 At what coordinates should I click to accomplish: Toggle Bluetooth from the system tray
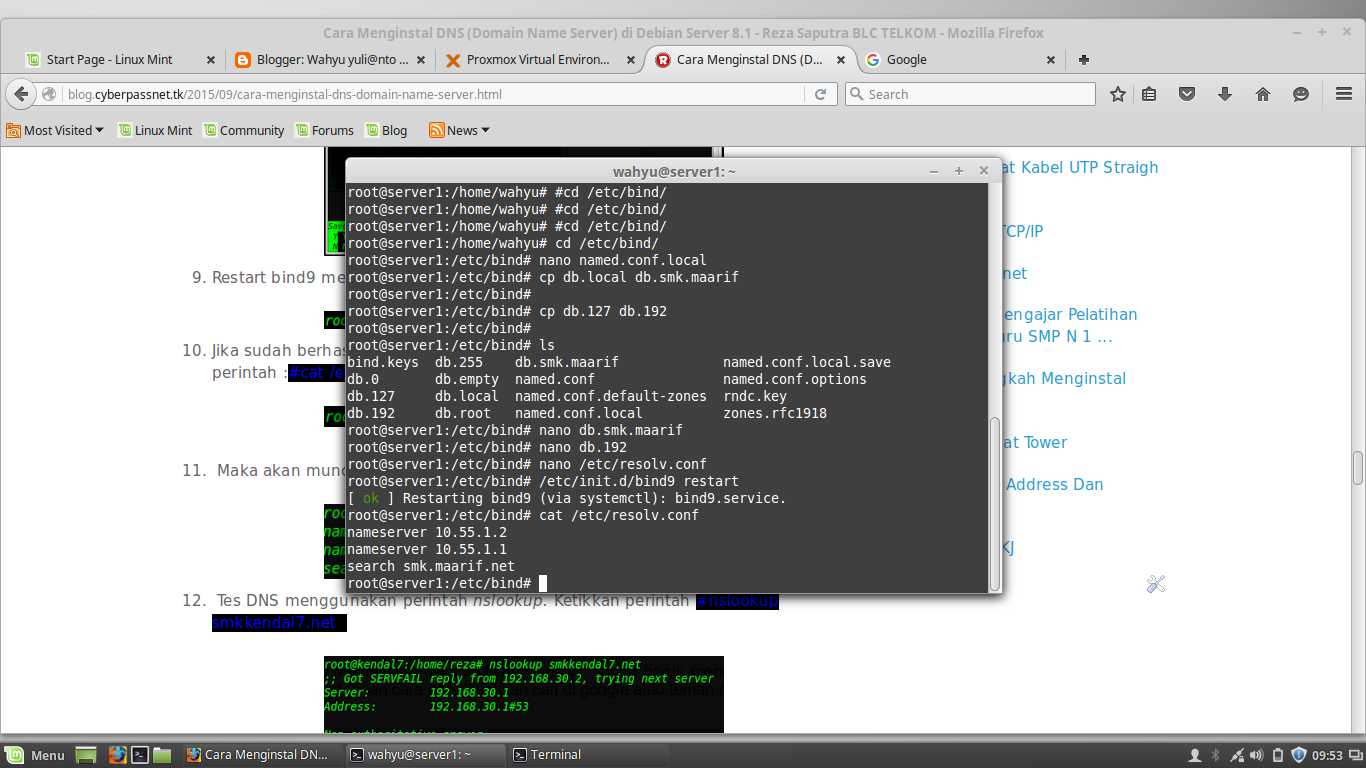pos(1215,754)
